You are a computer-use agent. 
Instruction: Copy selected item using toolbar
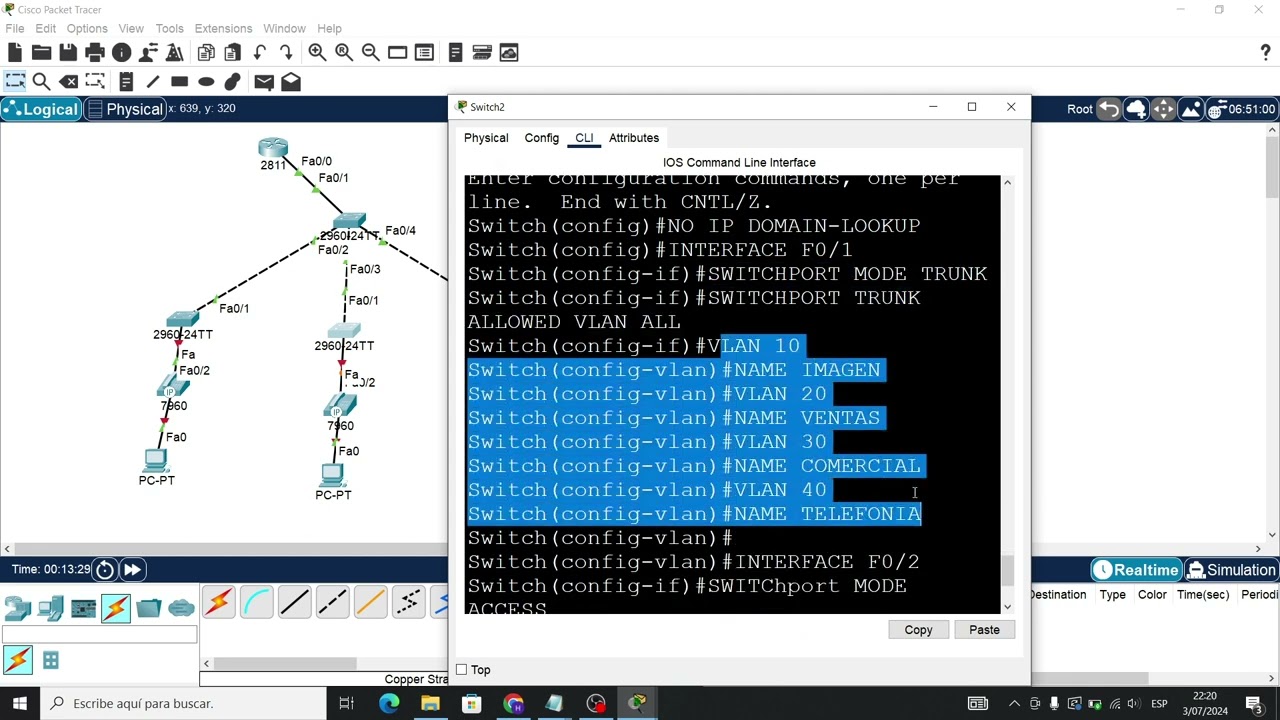[206, 52]
